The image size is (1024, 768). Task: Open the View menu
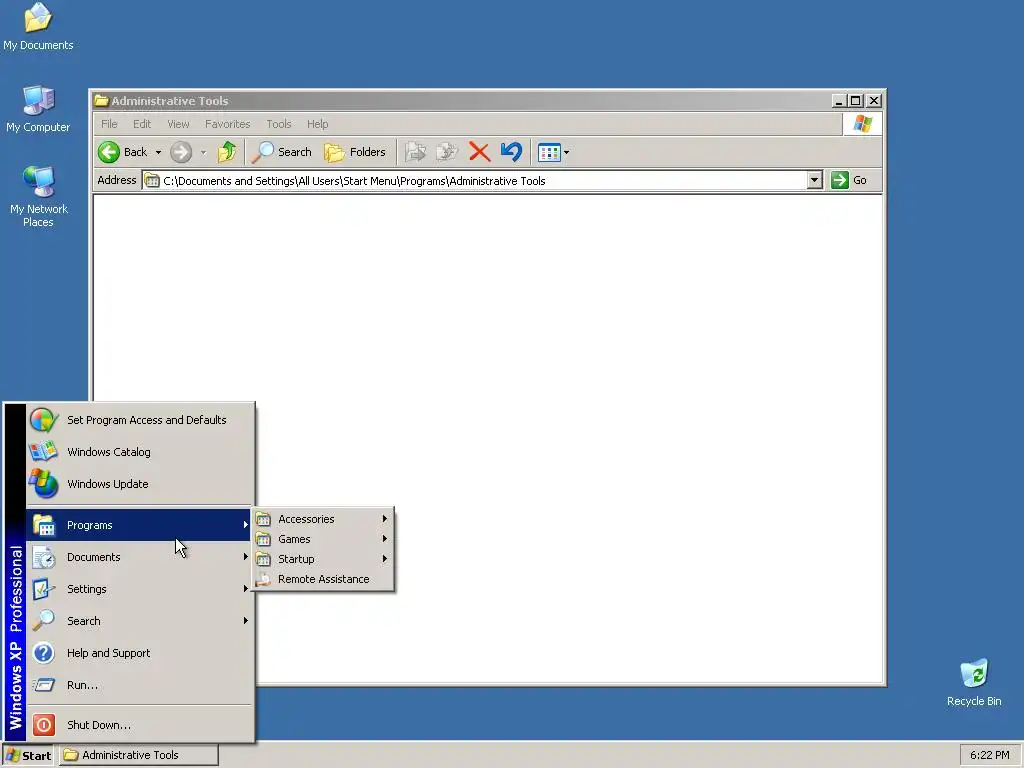click(x=178, y=124)
